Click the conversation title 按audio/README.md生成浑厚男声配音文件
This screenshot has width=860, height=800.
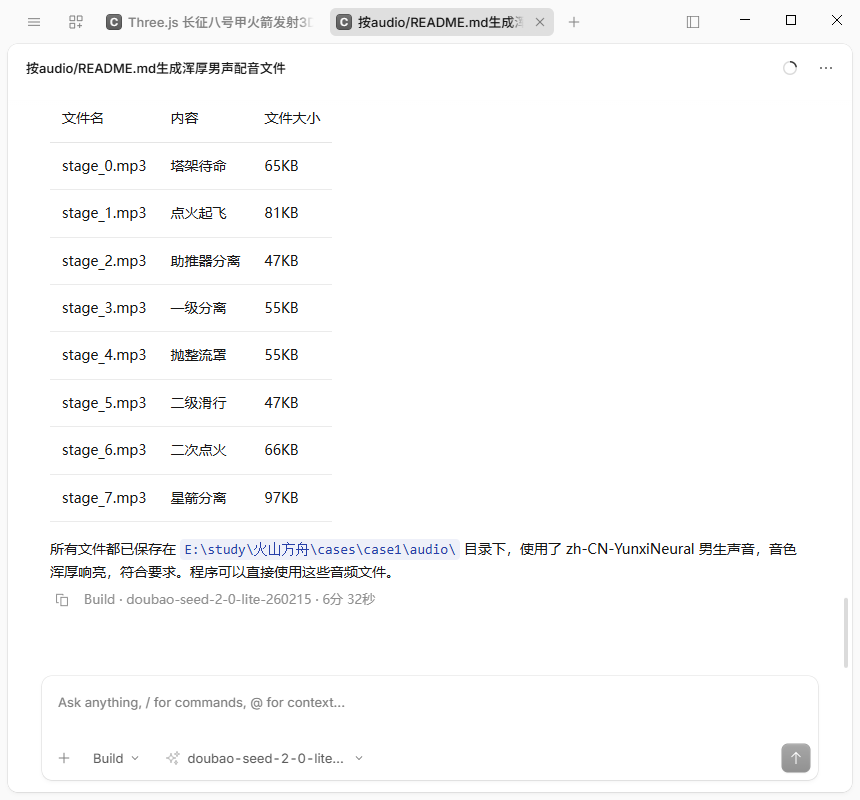click(x=156, y=69)
